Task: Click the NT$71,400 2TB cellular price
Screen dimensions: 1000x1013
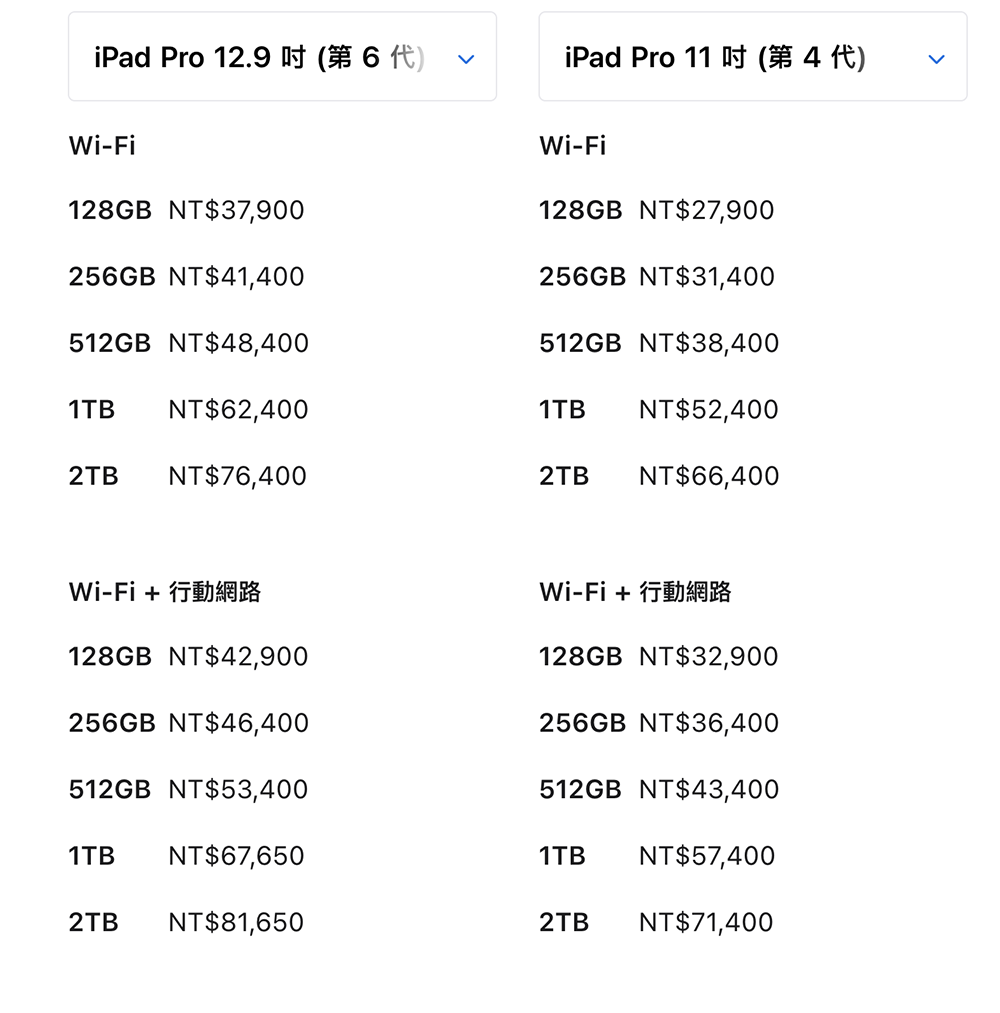Action: [x=706, y=922]
